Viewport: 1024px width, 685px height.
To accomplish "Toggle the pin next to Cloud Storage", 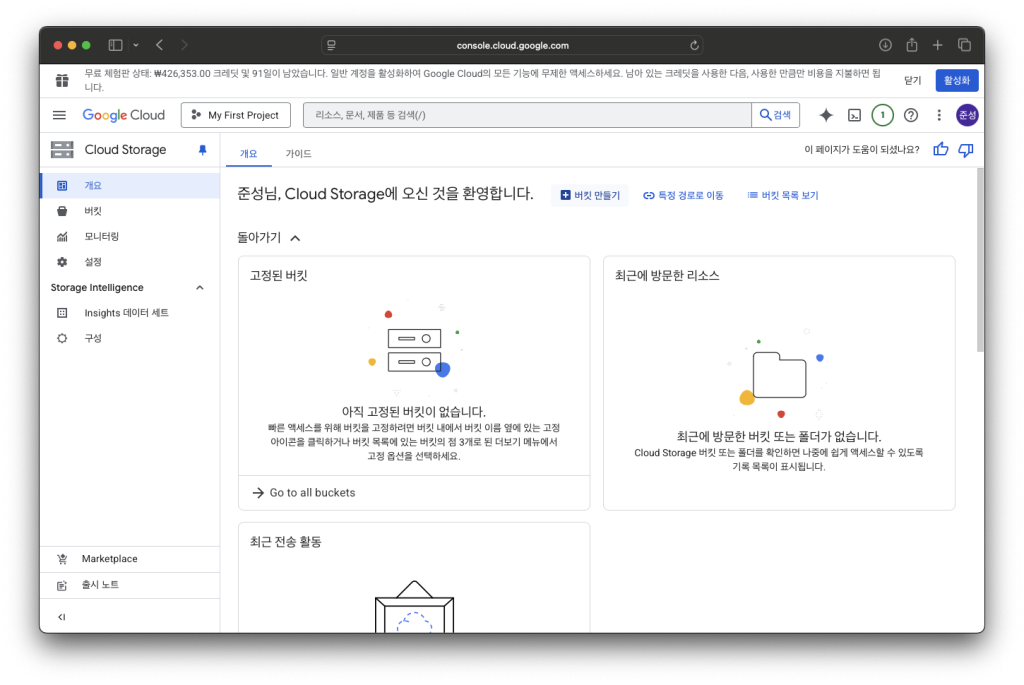I will [x=203, y=150].
